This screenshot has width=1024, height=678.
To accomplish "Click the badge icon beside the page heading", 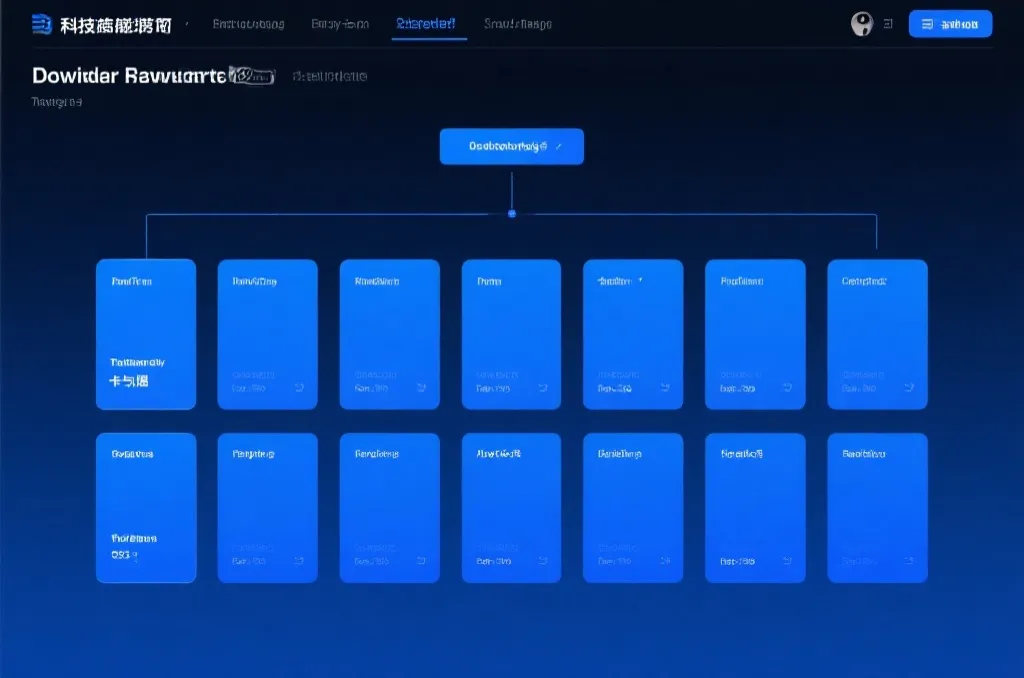I will pyautogui.click(x=252, y=75).
